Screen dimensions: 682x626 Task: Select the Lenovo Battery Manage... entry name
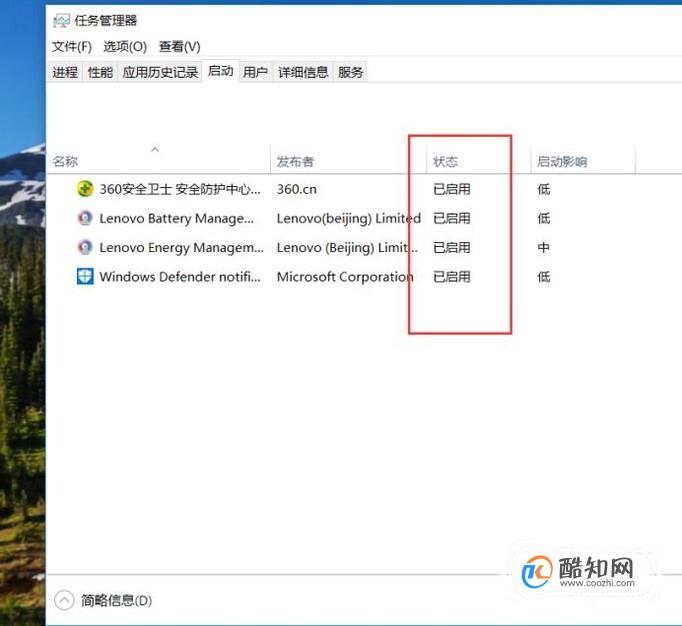pos(177,218)
